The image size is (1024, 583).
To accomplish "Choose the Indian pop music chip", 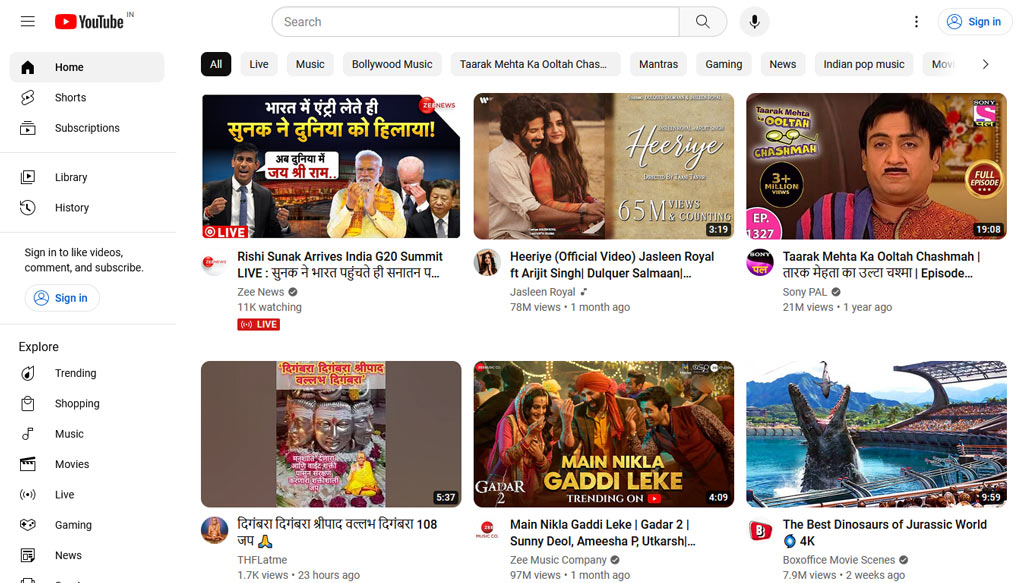I will point(864,64).
